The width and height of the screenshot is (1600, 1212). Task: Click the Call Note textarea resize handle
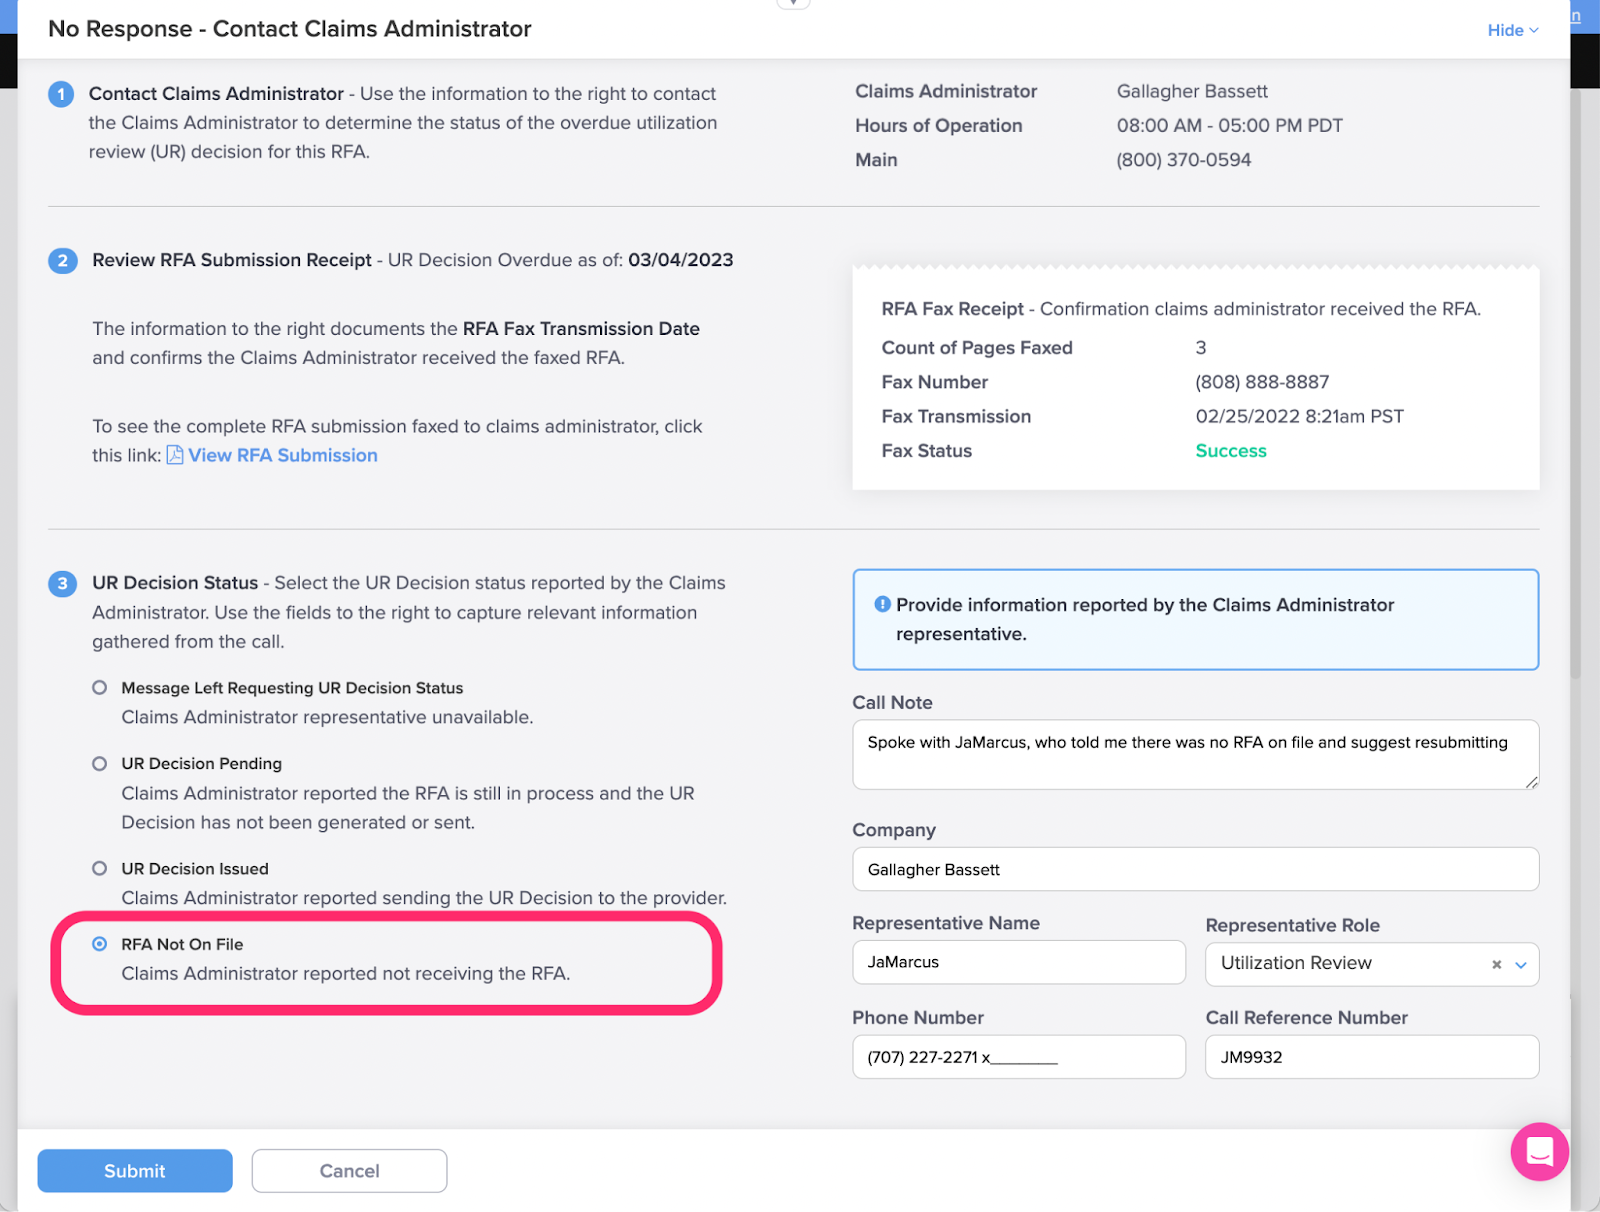(1531, 782)
